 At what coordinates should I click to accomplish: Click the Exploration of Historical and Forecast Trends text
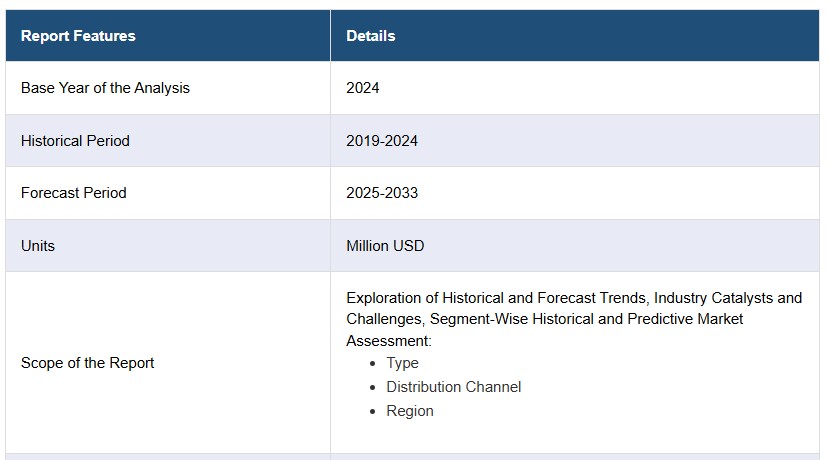496,298
